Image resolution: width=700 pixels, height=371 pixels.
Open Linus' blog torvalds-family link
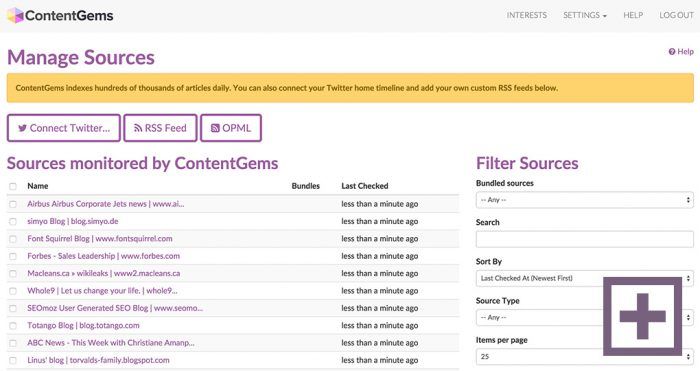(98, 360)
